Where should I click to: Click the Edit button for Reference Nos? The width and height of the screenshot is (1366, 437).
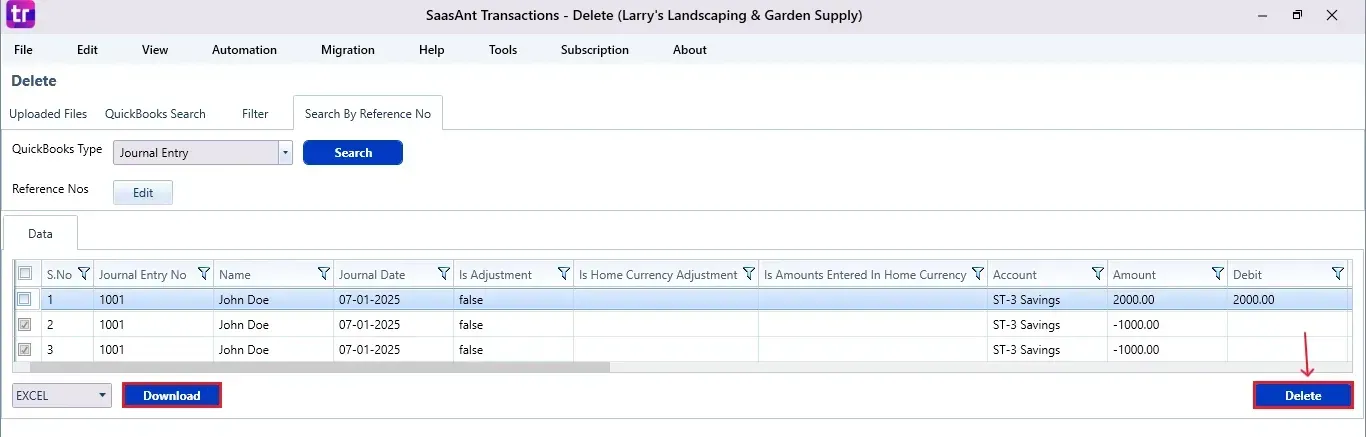pyautogui.click(x=143, y=193)
